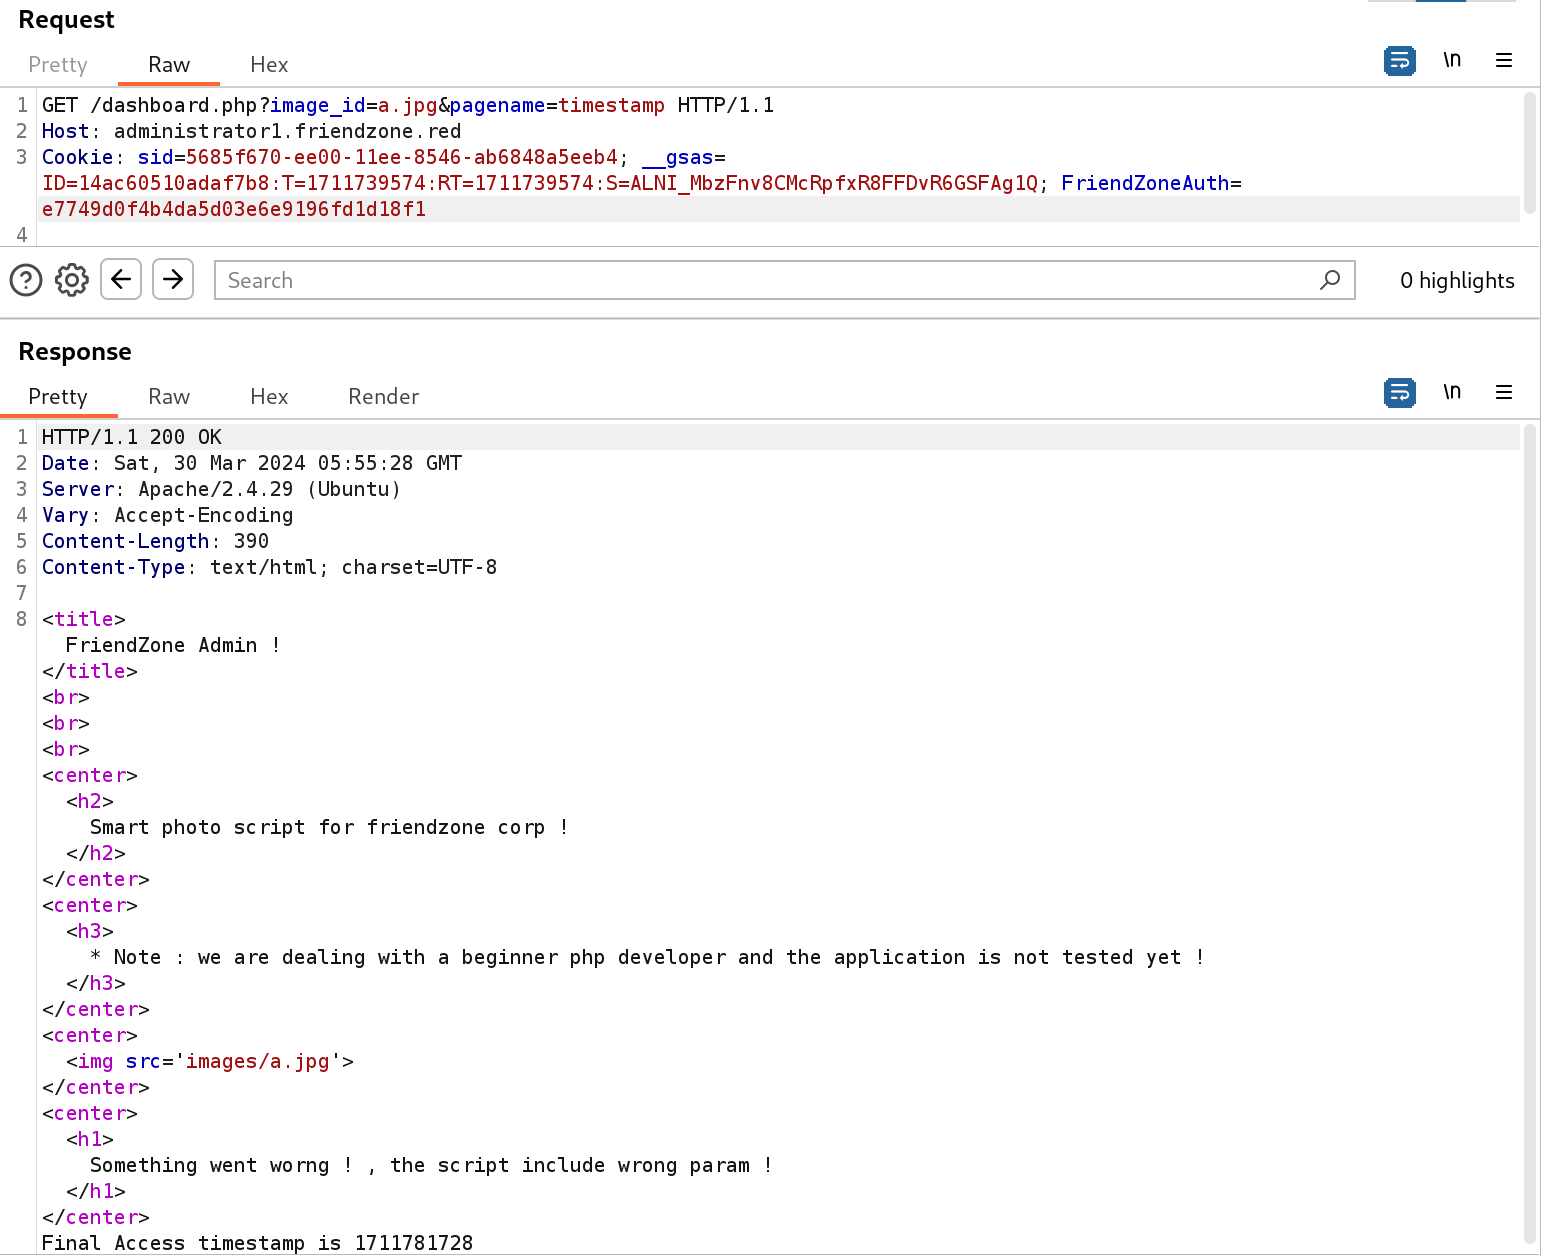This screenshot has width=1541, height=1256.
Task: Select Request Raw tab
Action: click(x=169, y=65)
